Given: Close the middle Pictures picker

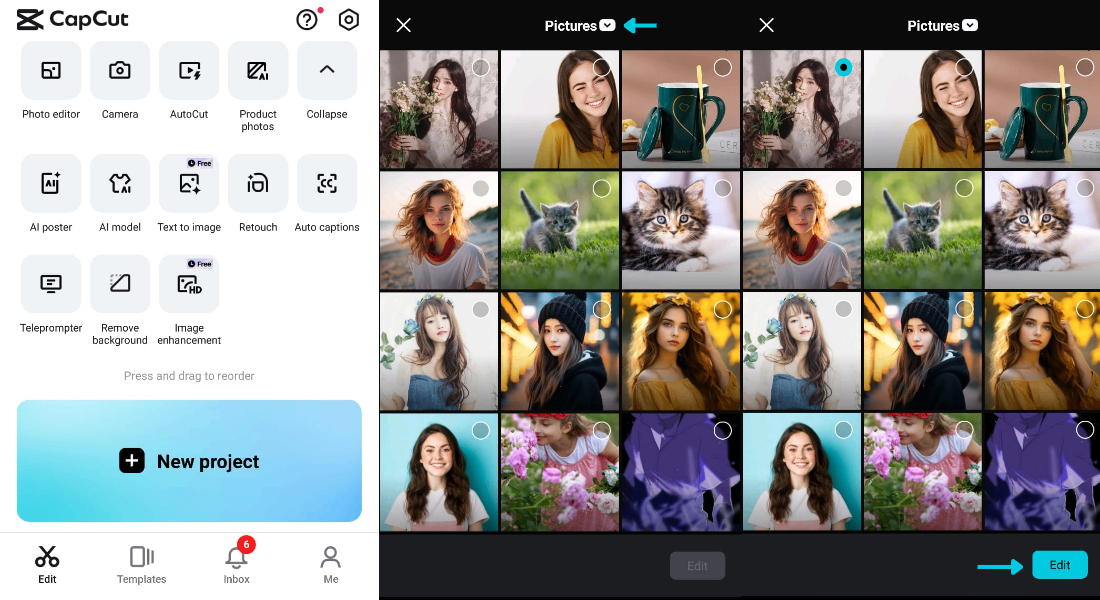Looking at the screenshot, I should click(403, 25).
